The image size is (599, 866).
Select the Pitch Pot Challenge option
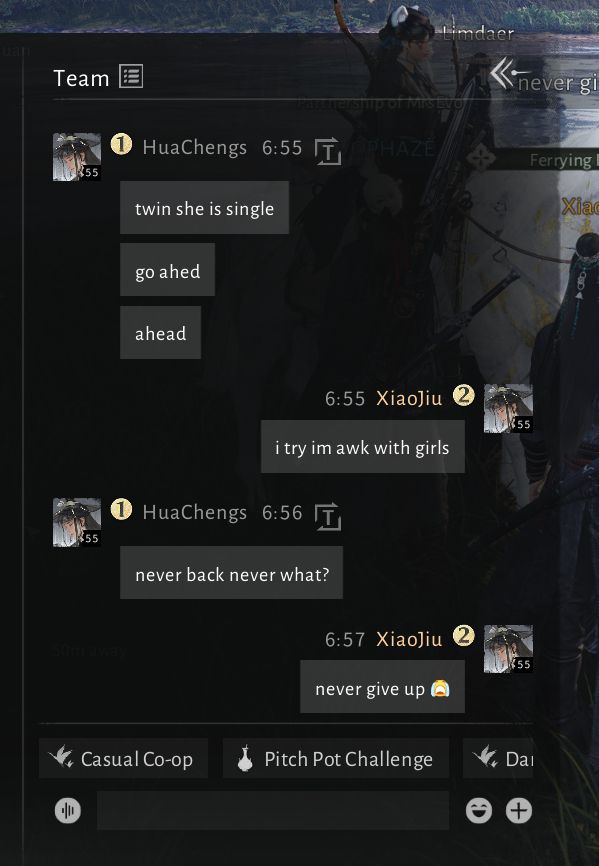point(336,758)
